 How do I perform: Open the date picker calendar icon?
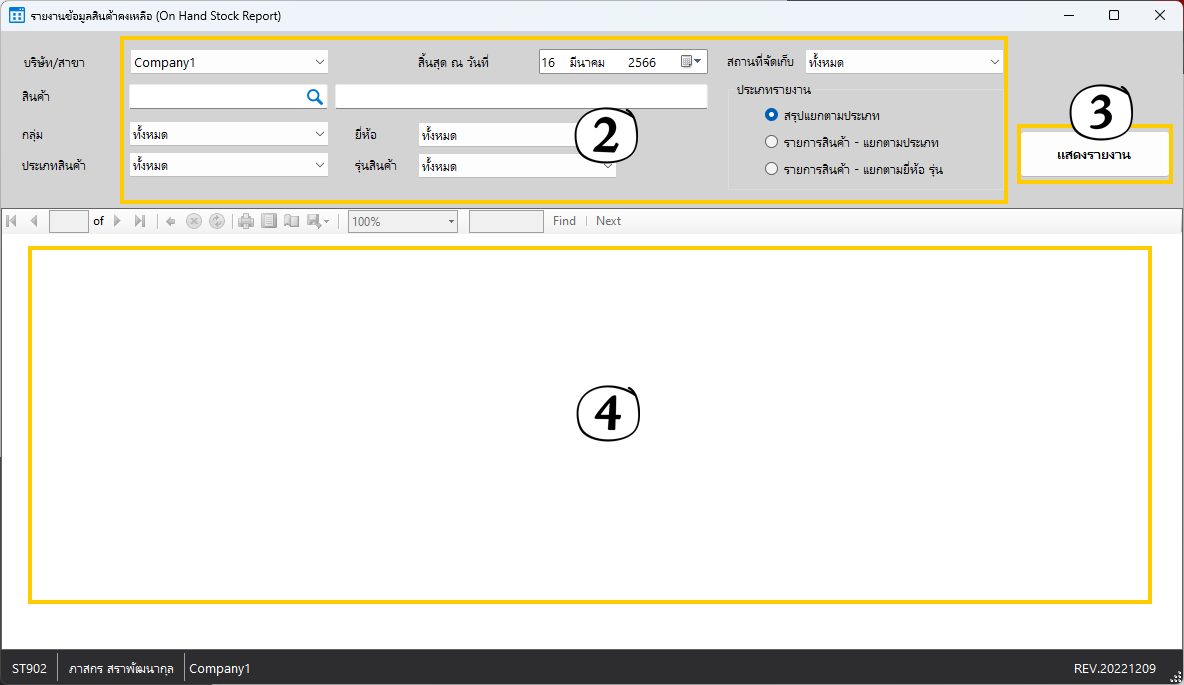pos(692,62)
